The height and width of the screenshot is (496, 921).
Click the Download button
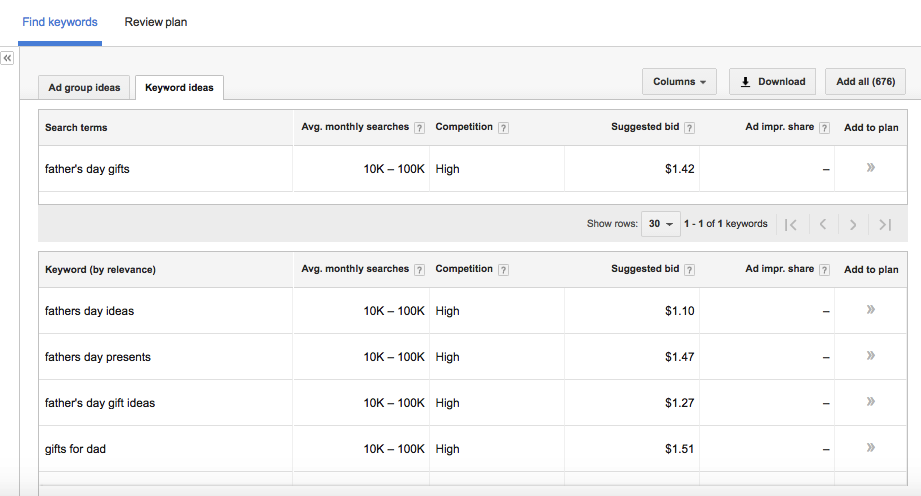coord(772,82)
